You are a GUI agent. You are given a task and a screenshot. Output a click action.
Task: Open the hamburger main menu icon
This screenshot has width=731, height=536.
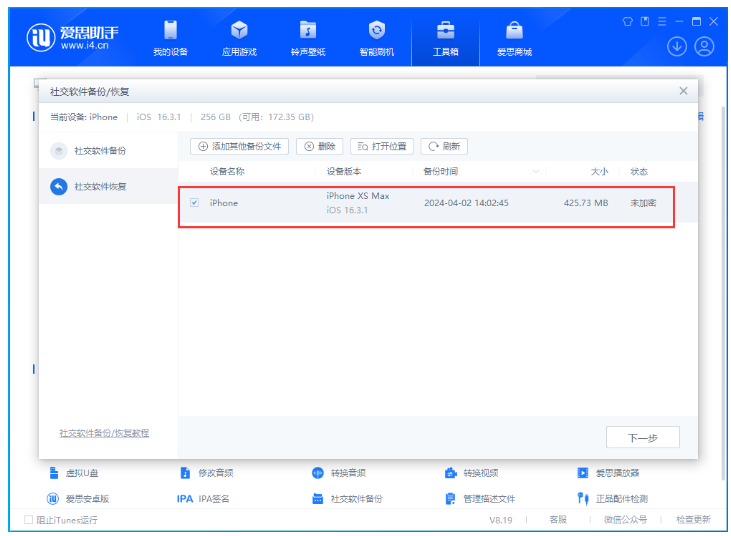[662, 21]
